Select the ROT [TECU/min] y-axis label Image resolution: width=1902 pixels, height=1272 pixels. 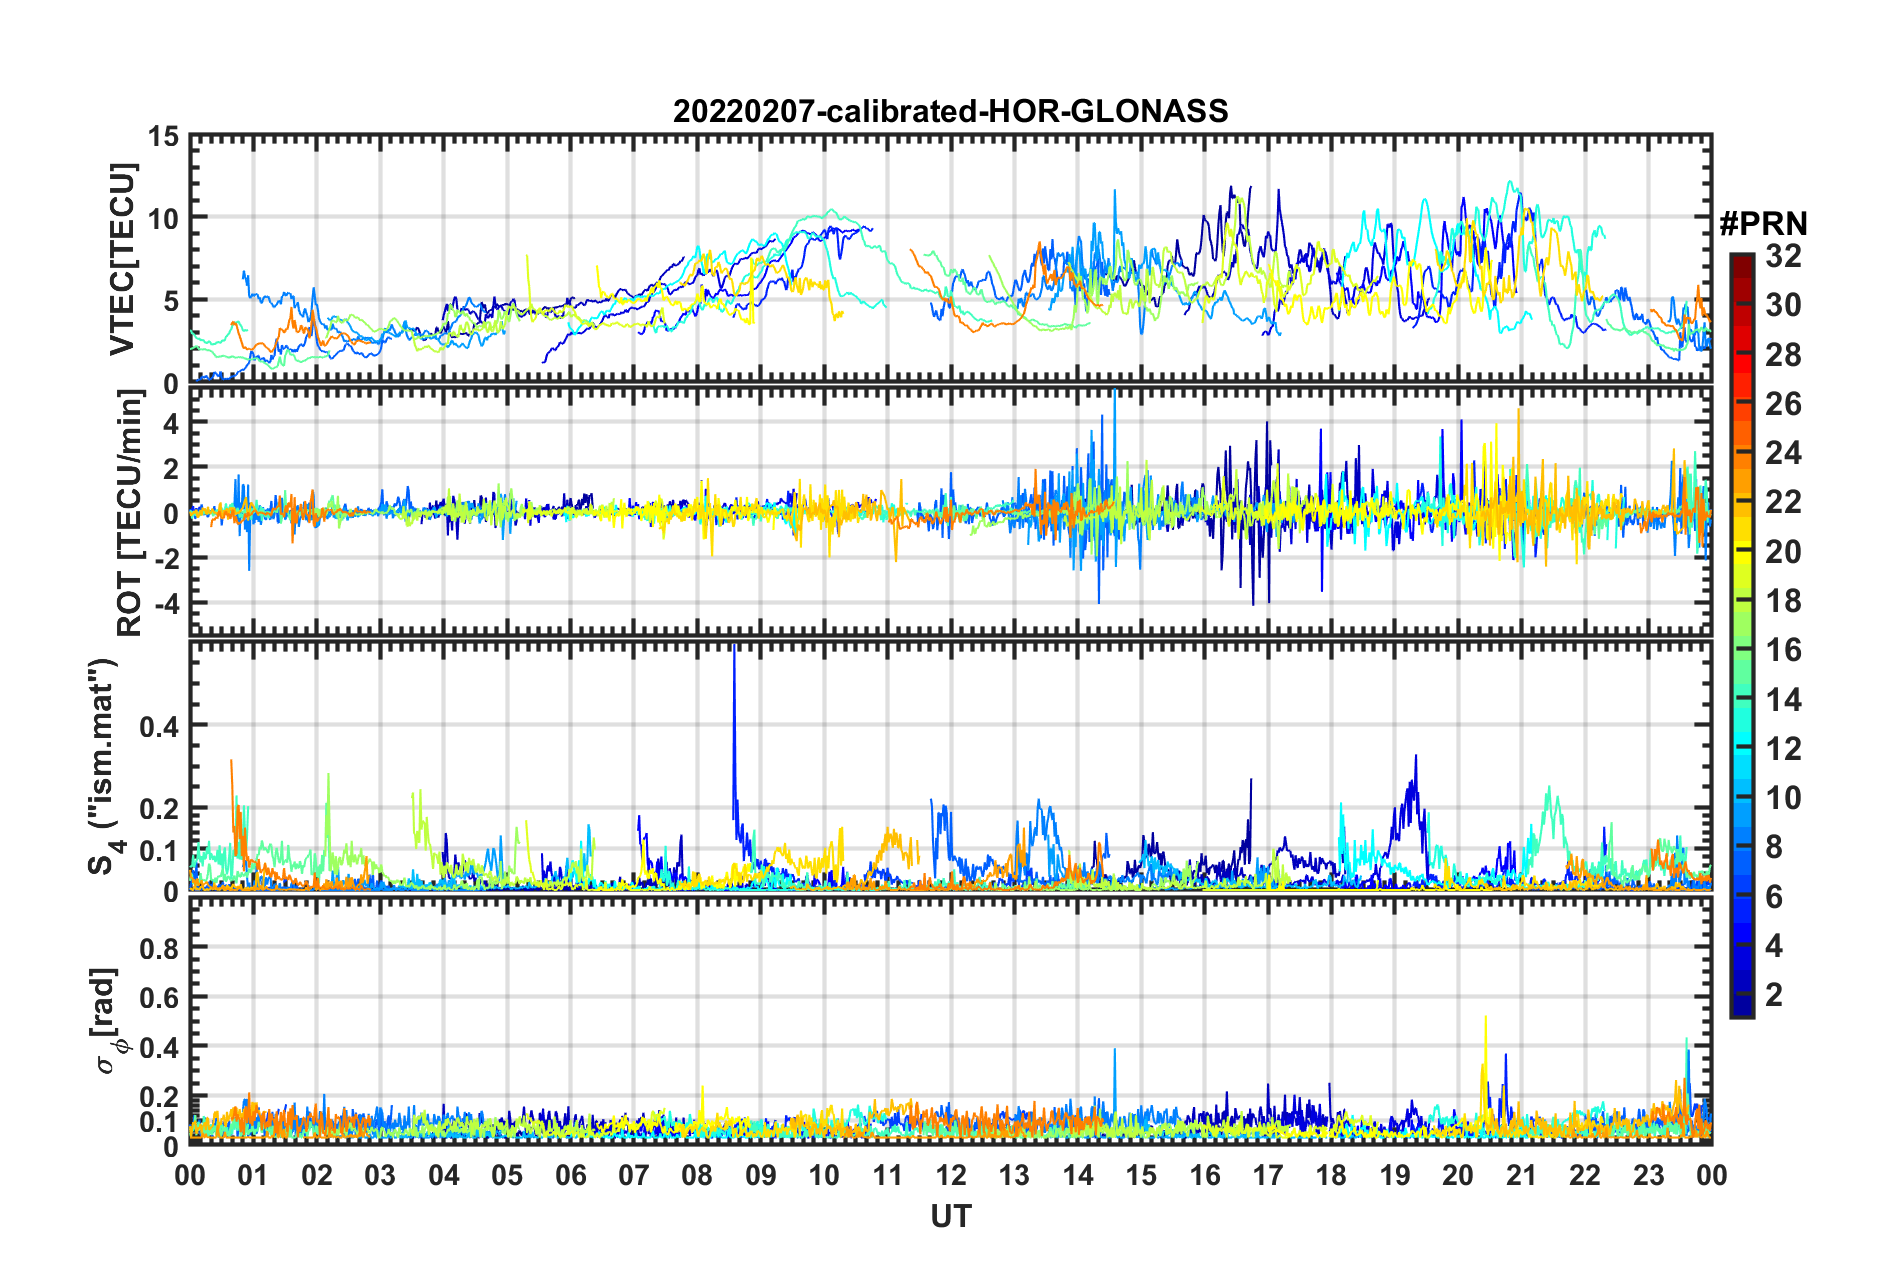(130, 513)
